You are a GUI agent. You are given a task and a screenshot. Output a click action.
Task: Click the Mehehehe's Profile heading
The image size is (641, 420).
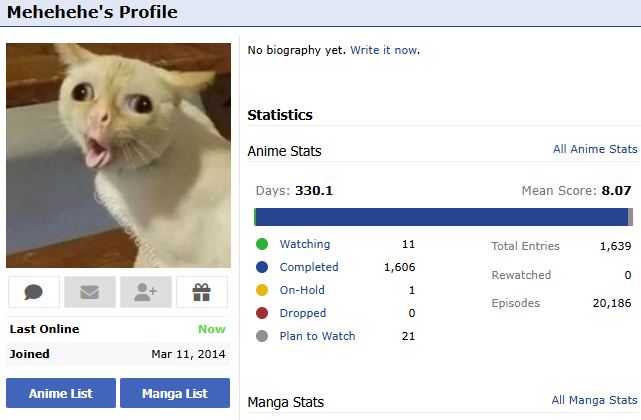click(x=92, y=12)
